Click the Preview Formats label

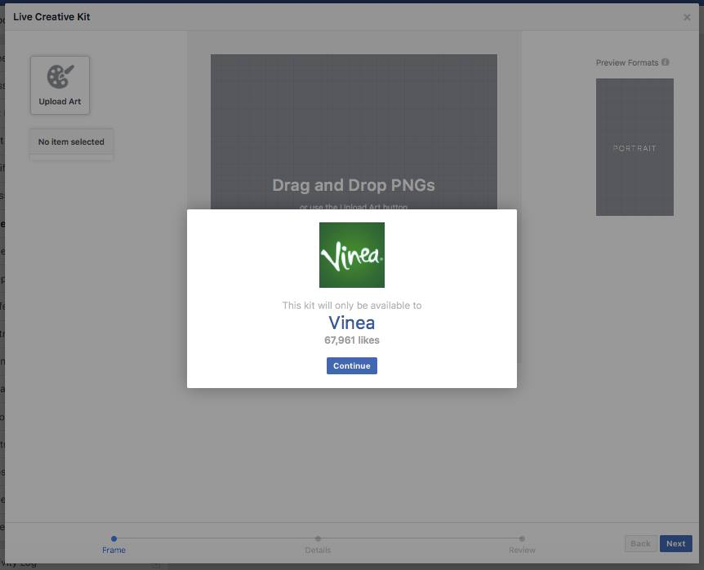627,62
